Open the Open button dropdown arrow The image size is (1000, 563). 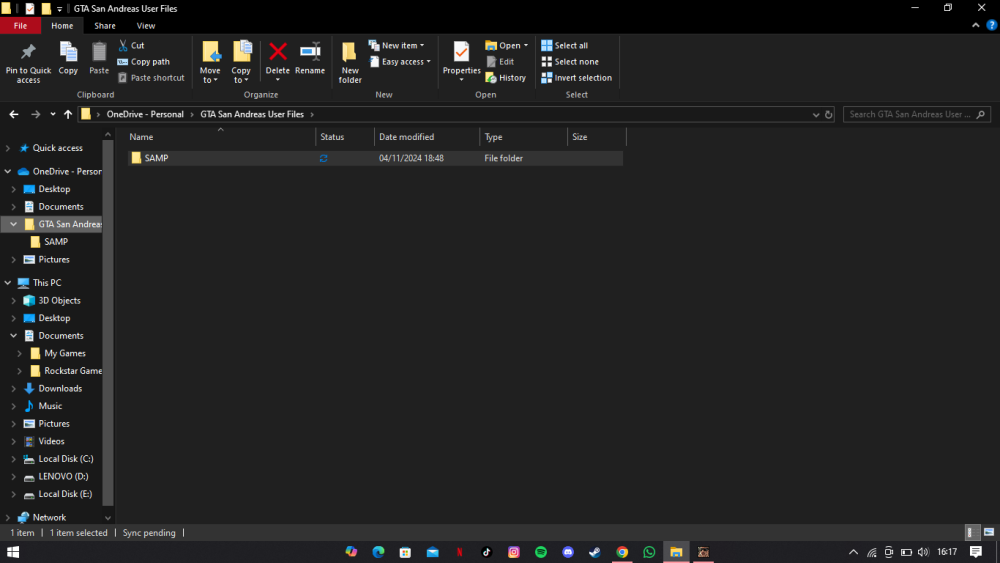(x=526, y=45)
